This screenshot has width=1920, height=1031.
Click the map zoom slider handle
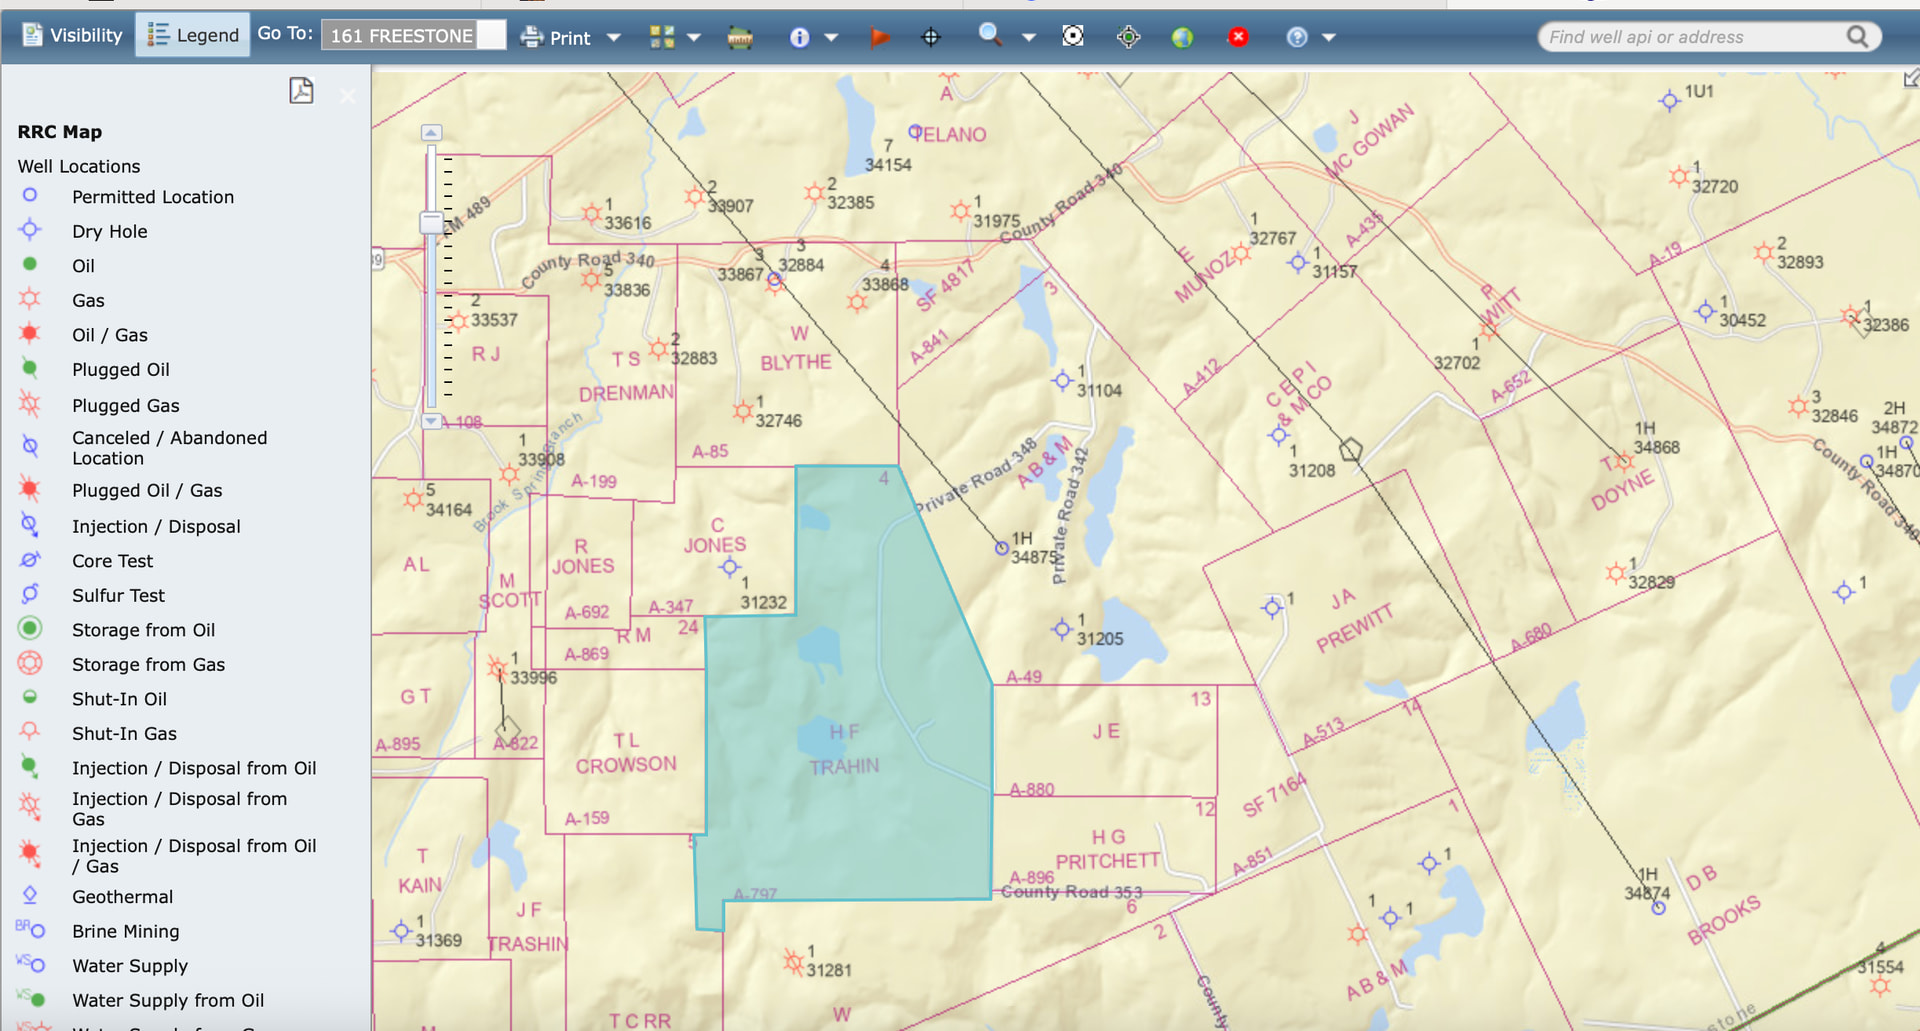point(431,222)
